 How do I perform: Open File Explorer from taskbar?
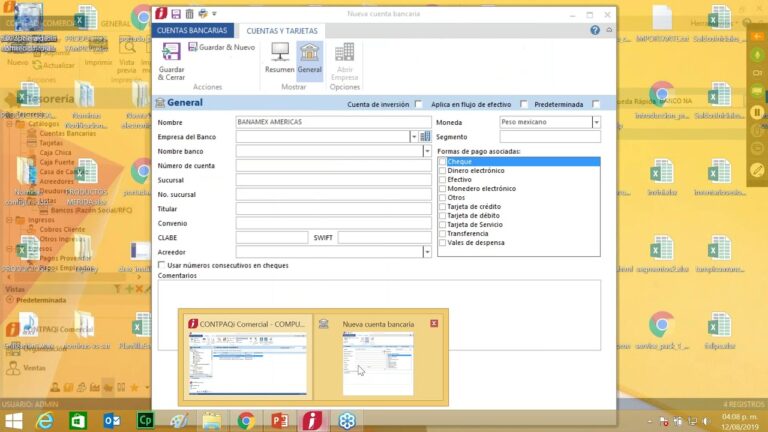[x=212, y=421]
